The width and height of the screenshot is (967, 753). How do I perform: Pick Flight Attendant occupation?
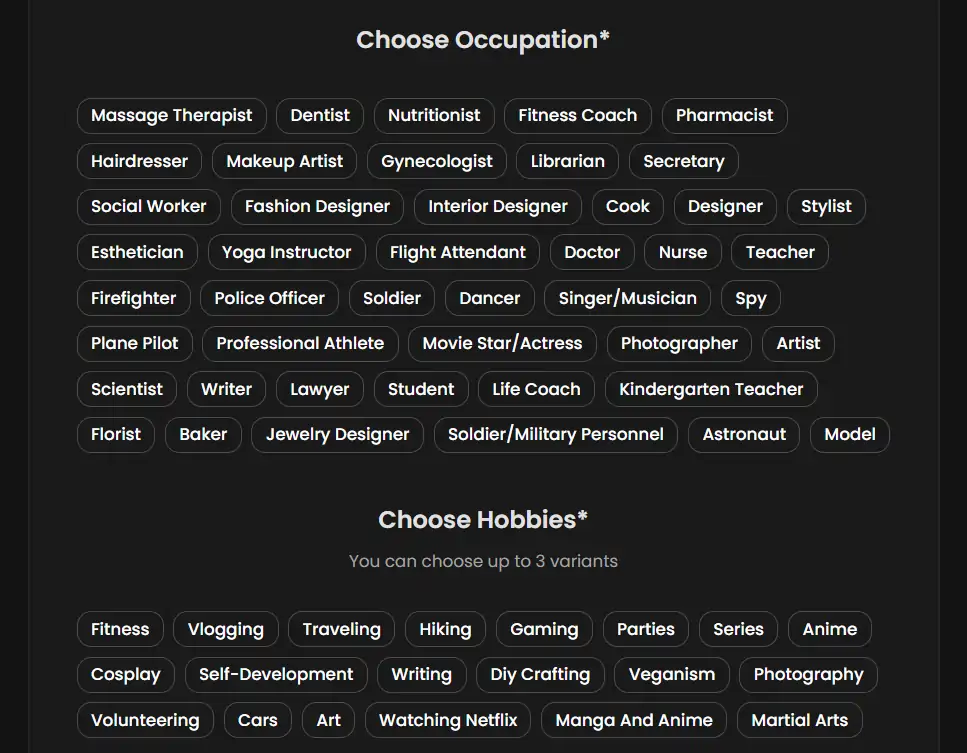pos(458,252)
